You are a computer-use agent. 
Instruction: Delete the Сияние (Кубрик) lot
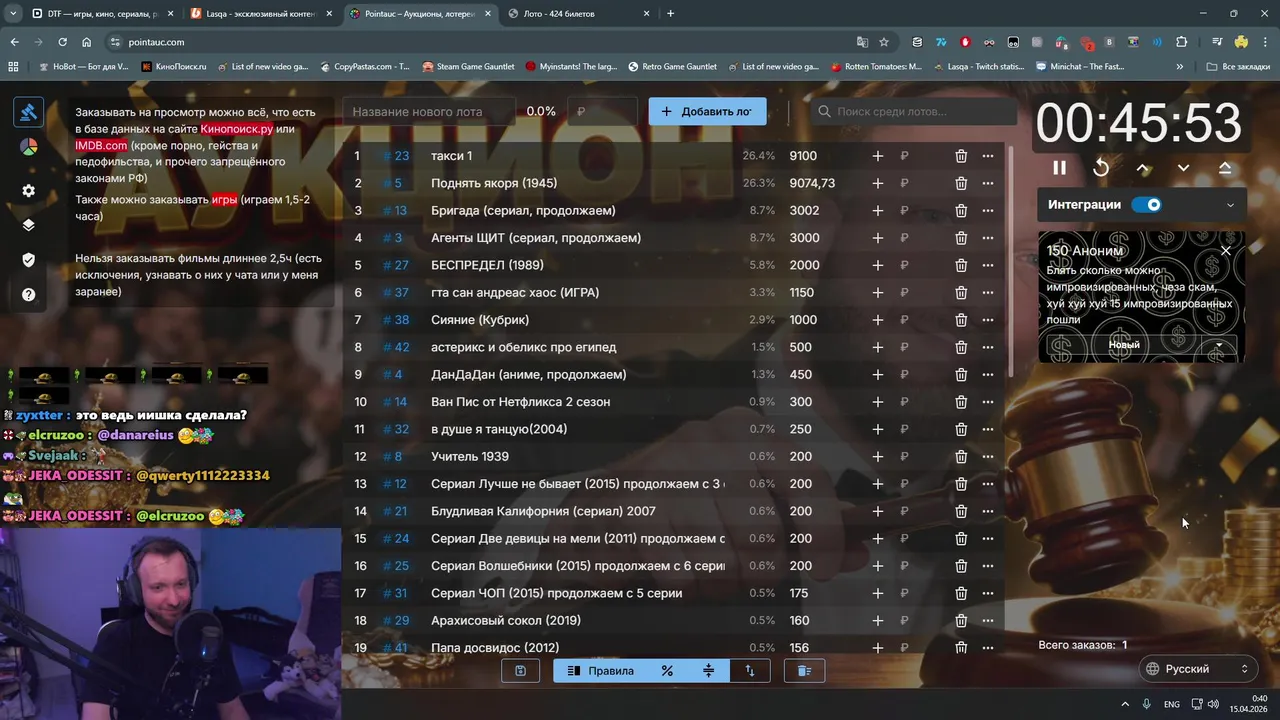(x=961, y=320)
